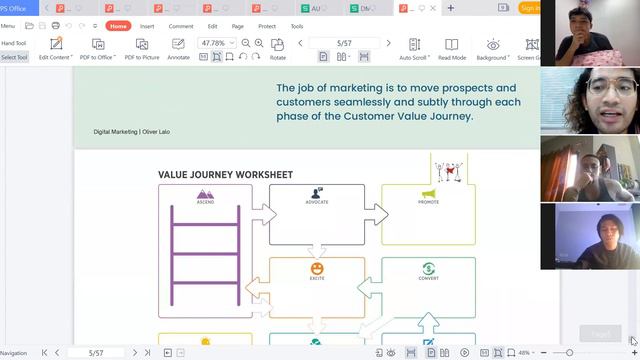
Task: Click the actual size 1:1 icon in toolbar
Action: point(203,57)
